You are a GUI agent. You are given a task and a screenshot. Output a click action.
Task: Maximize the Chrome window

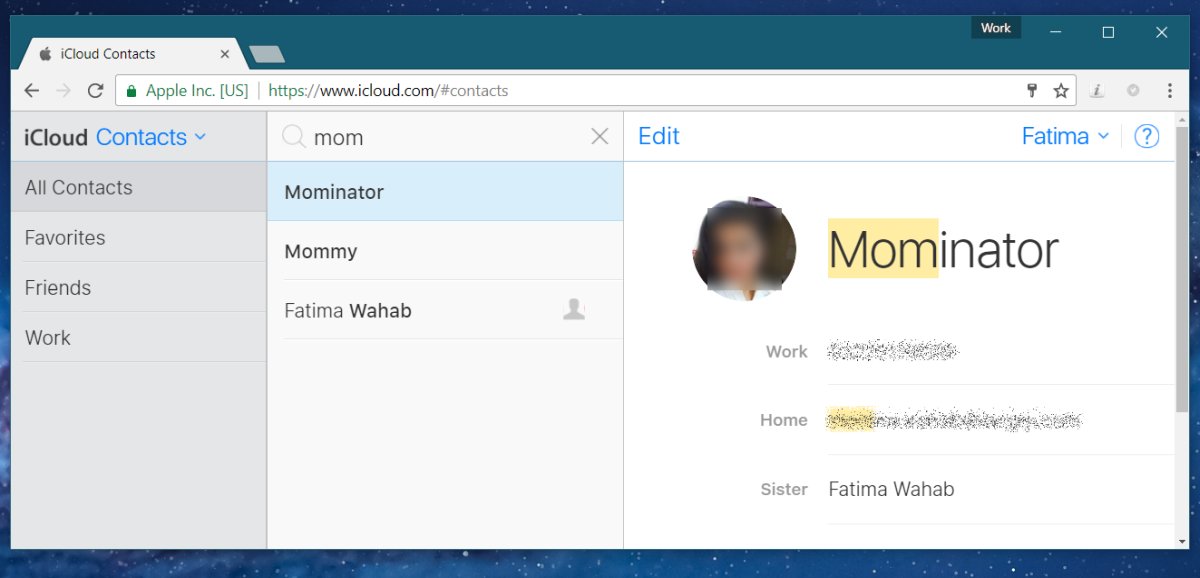coord(1108,32)
